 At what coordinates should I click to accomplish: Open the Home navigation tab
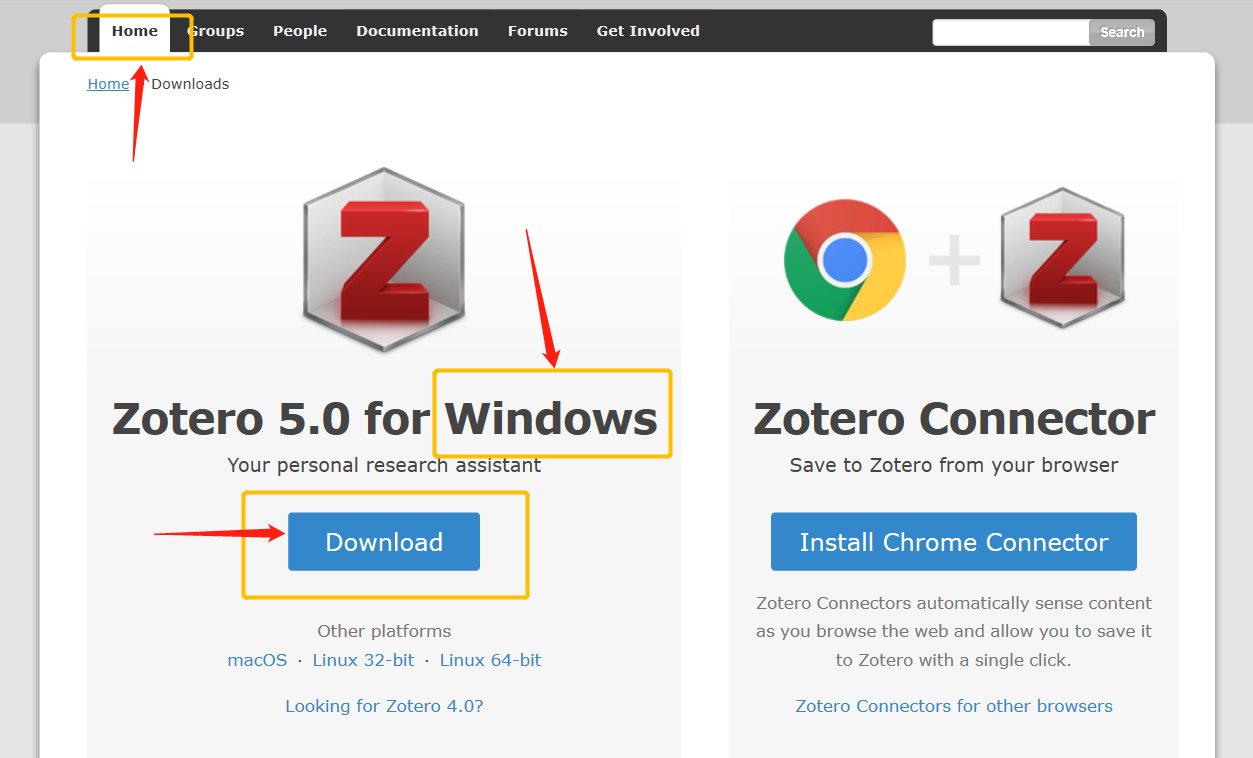point(135,31)
